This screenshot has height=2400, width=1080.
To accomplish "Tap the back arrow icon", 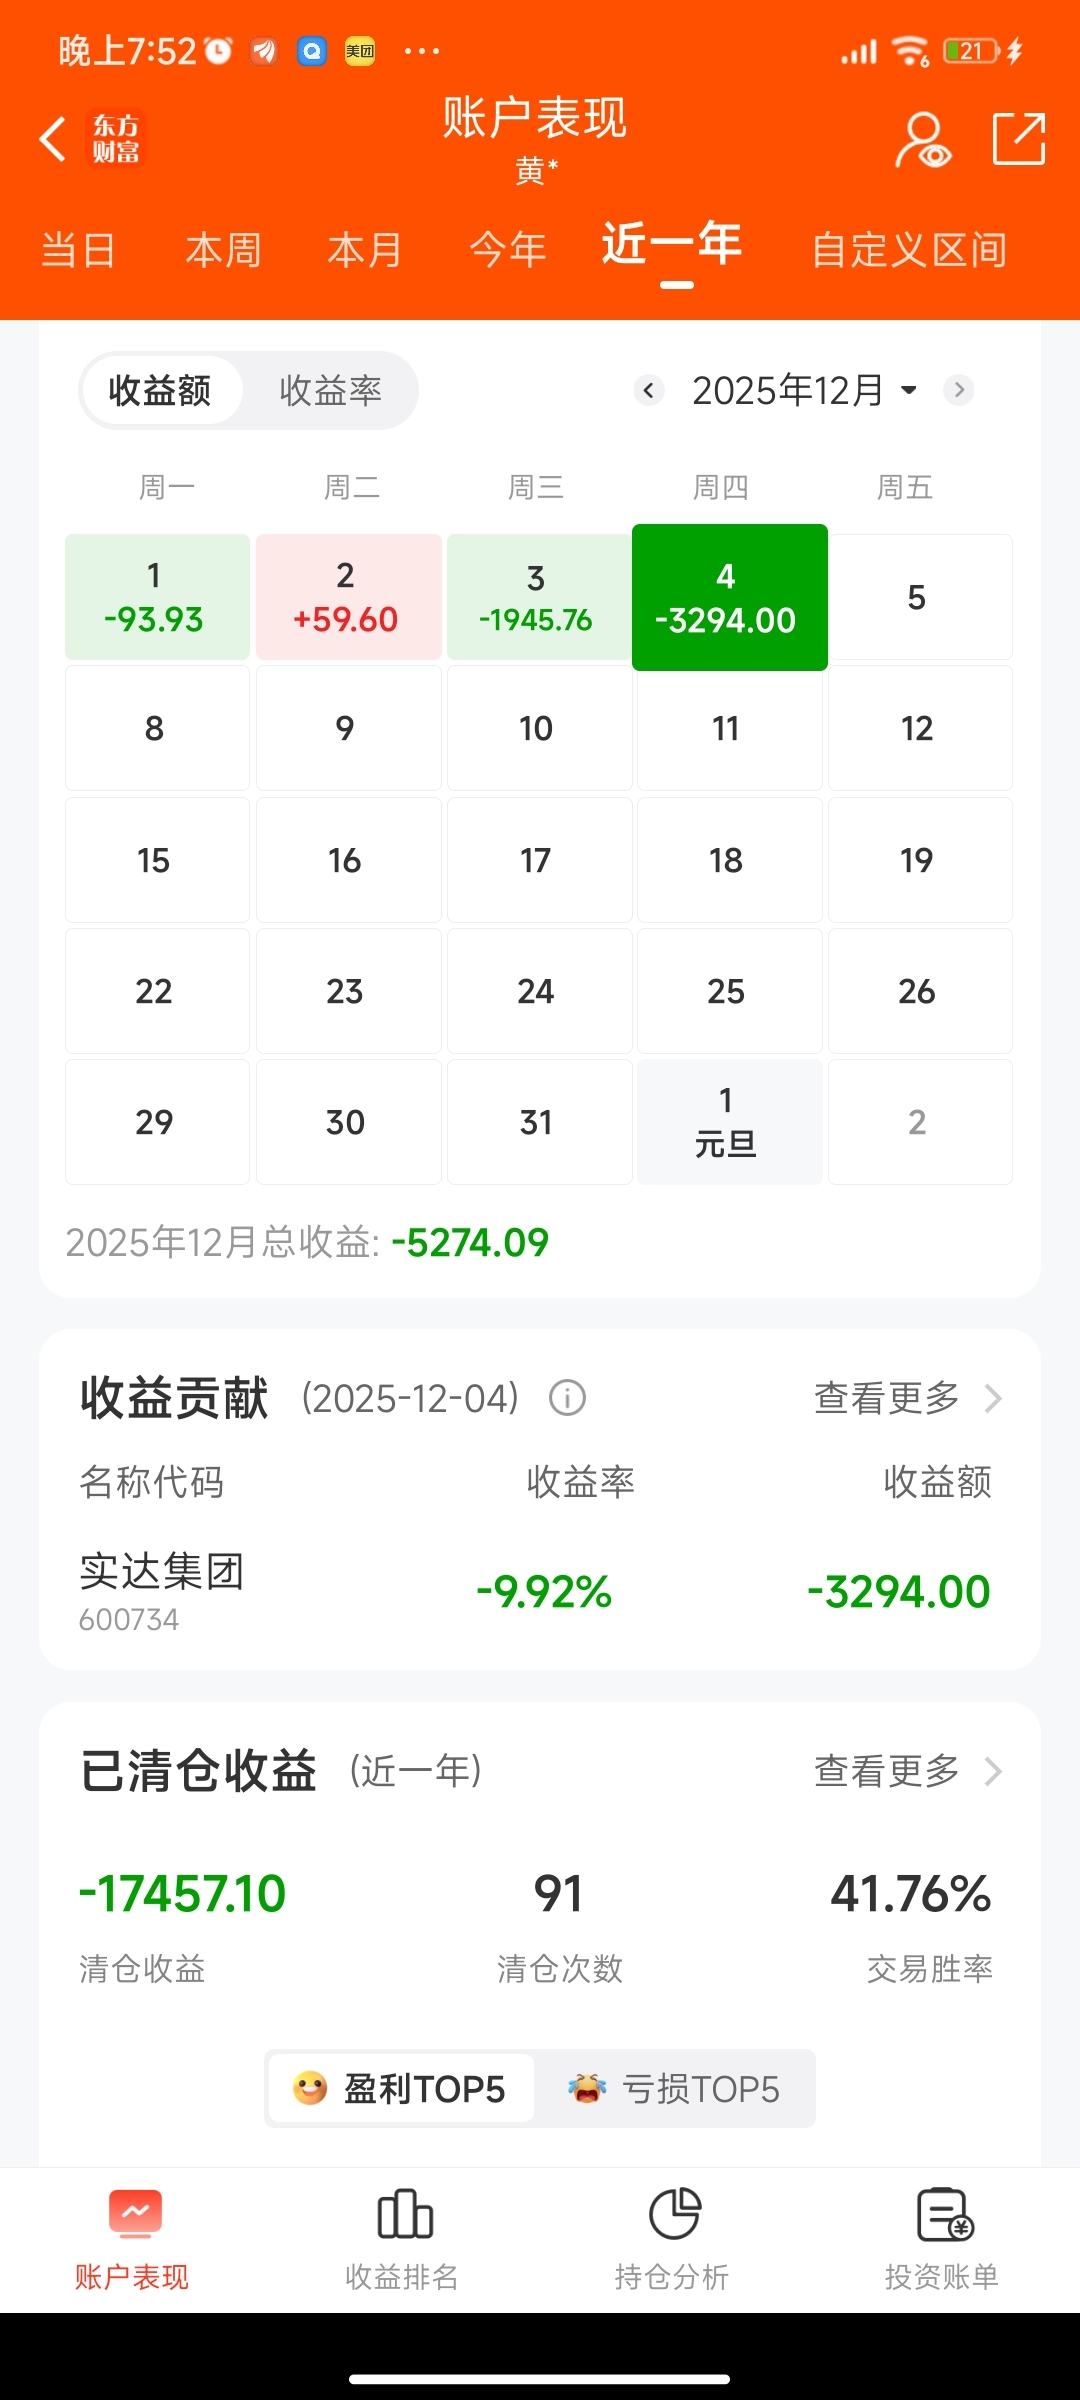I will coord(52,138).
